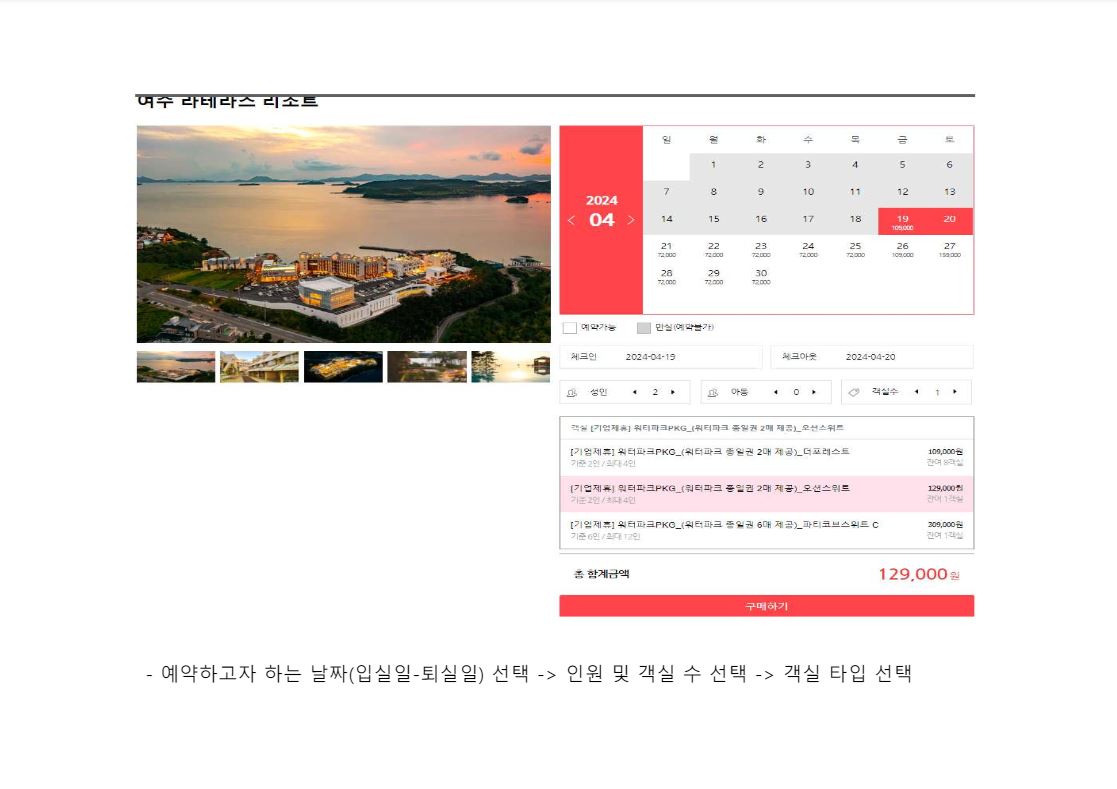Open the 체크아웃 date field

click(x=871, y=357)
